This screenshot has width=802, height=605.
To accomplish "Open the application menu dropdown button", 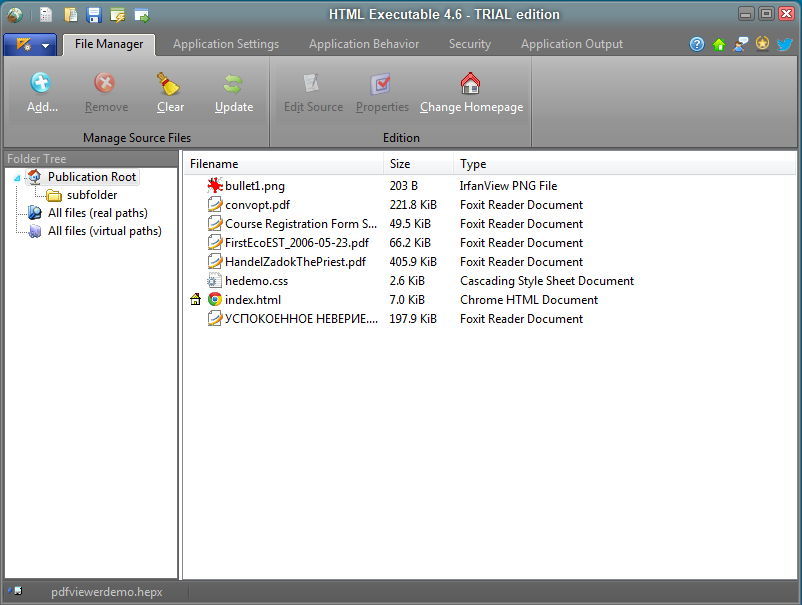I will coord(30,45).
